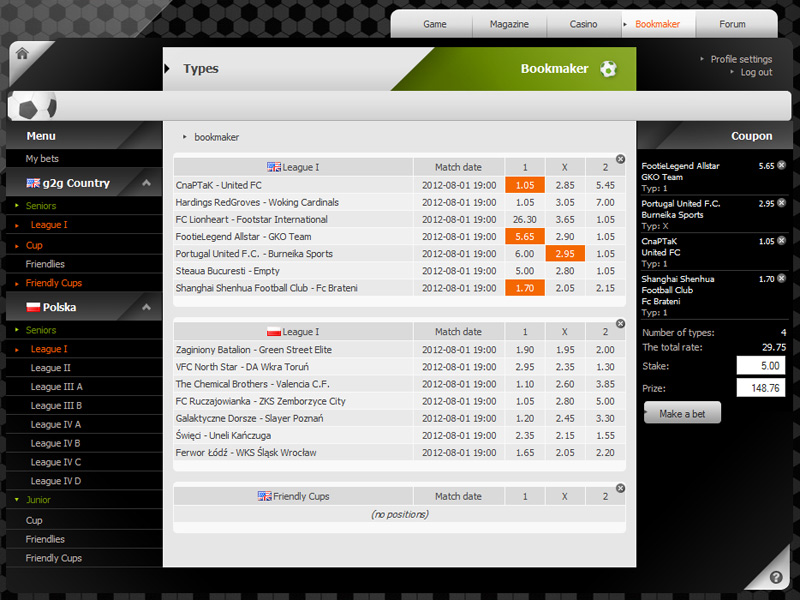Remove FootieLegend Allstar bet from coupon
800x600 pixels.
[x=781, y=165]
